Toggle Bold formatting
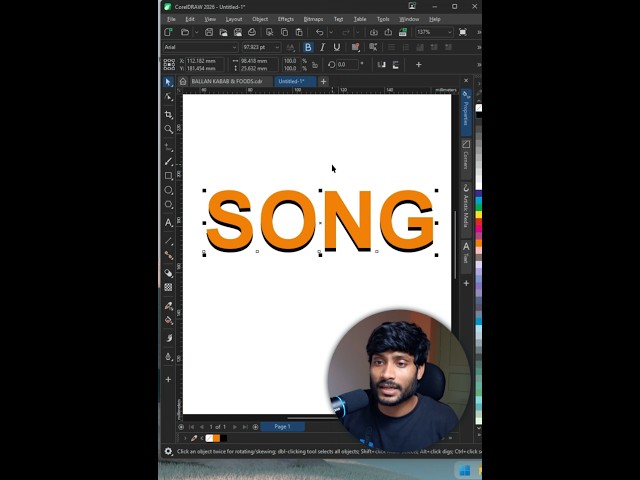 pyautogui.click(x=308, y=47)
